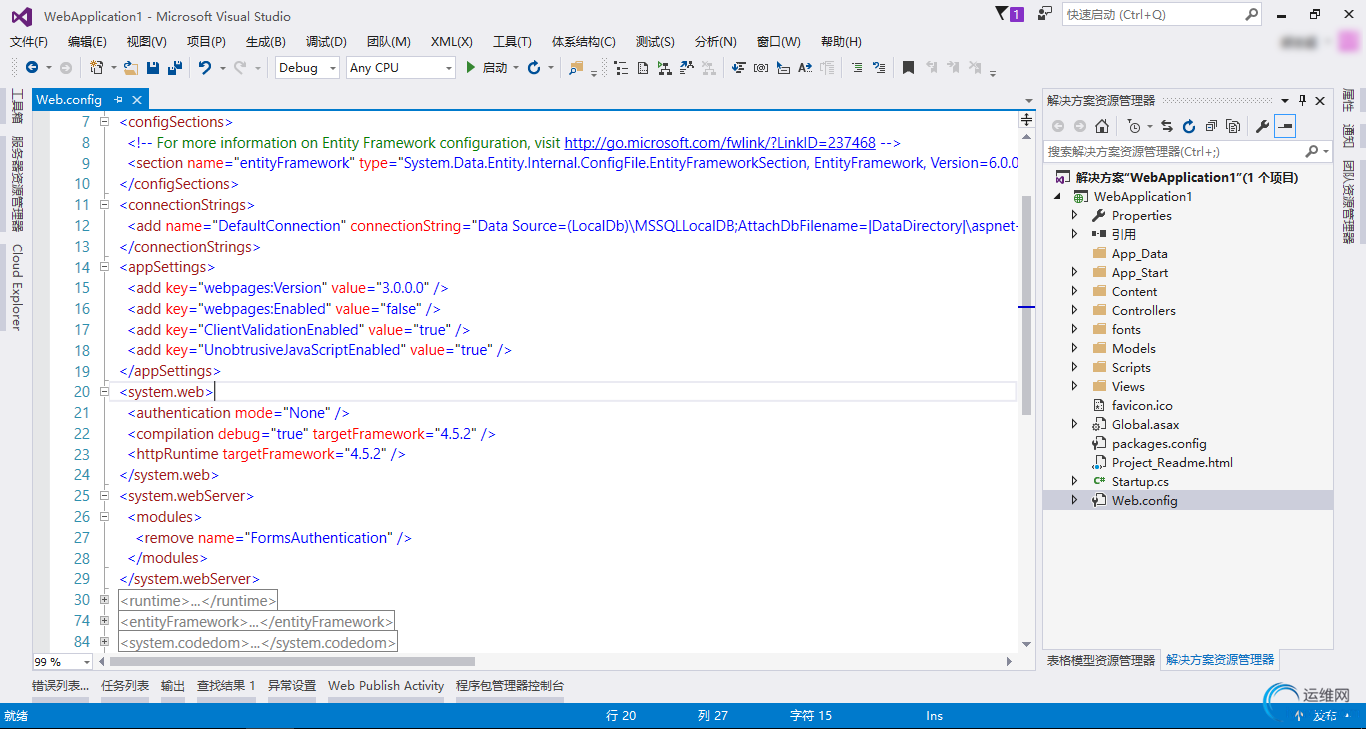Switch to 表格模型资源管理器 tab
1366x729 pixels.
1101,660
